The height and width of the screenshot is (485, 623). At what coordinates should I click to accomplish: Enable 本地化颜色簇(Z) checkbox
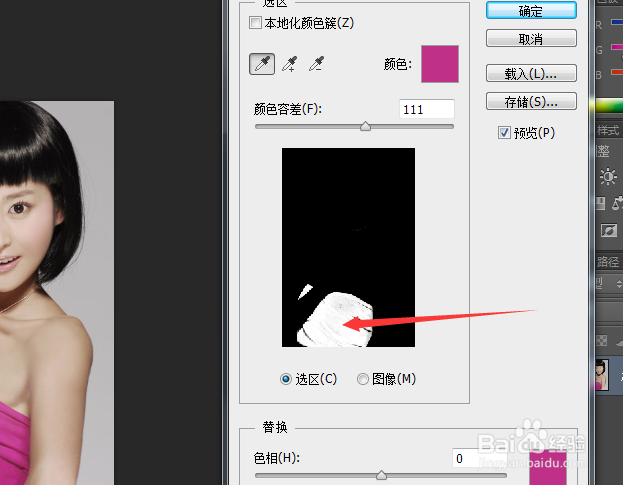[255, 23]
